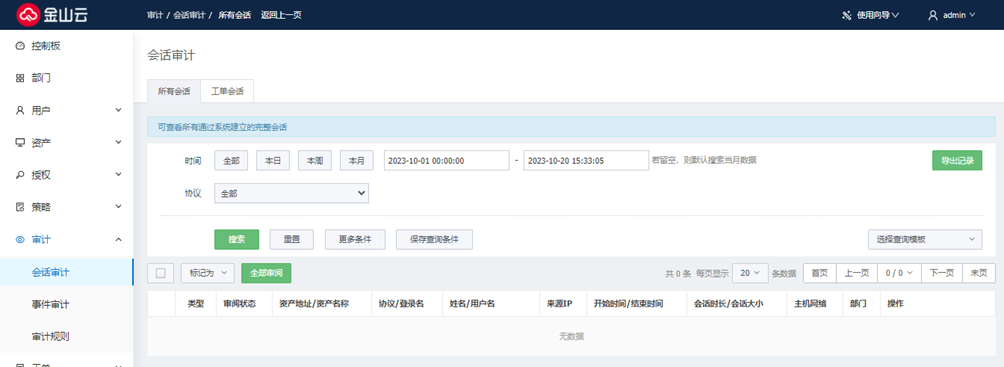
Task: Open the 20 per-page dropdown
Action: (x=750, y=273)
